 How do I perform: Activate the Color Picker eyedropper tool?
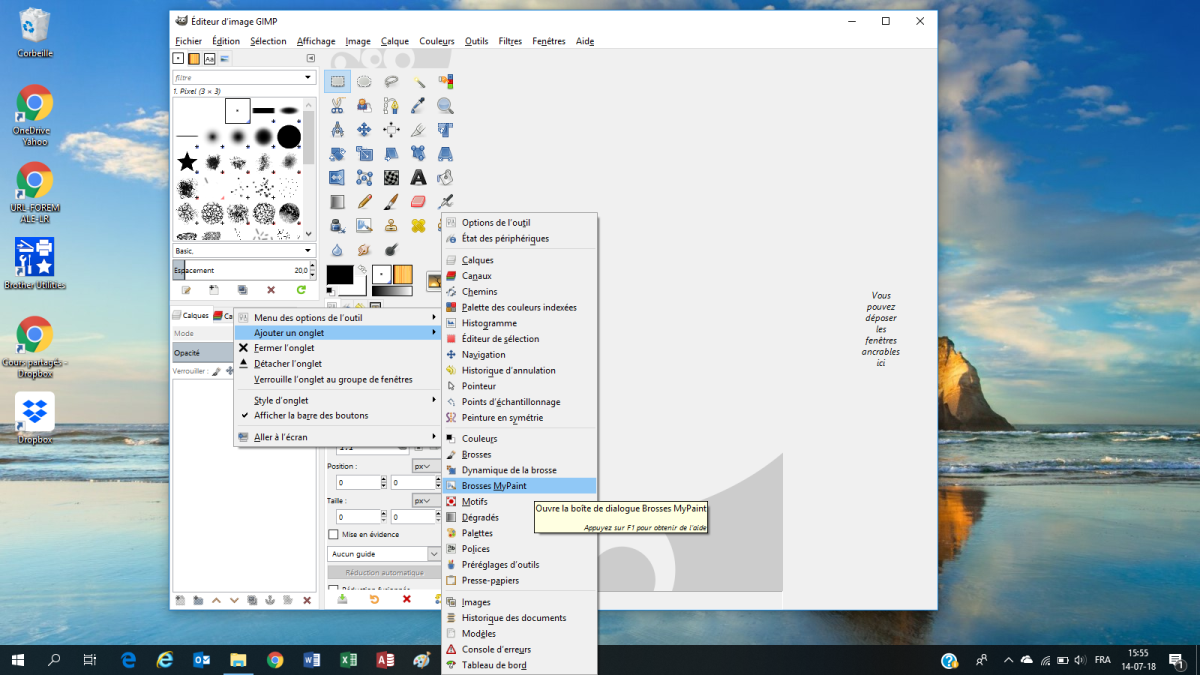[418, 106]
